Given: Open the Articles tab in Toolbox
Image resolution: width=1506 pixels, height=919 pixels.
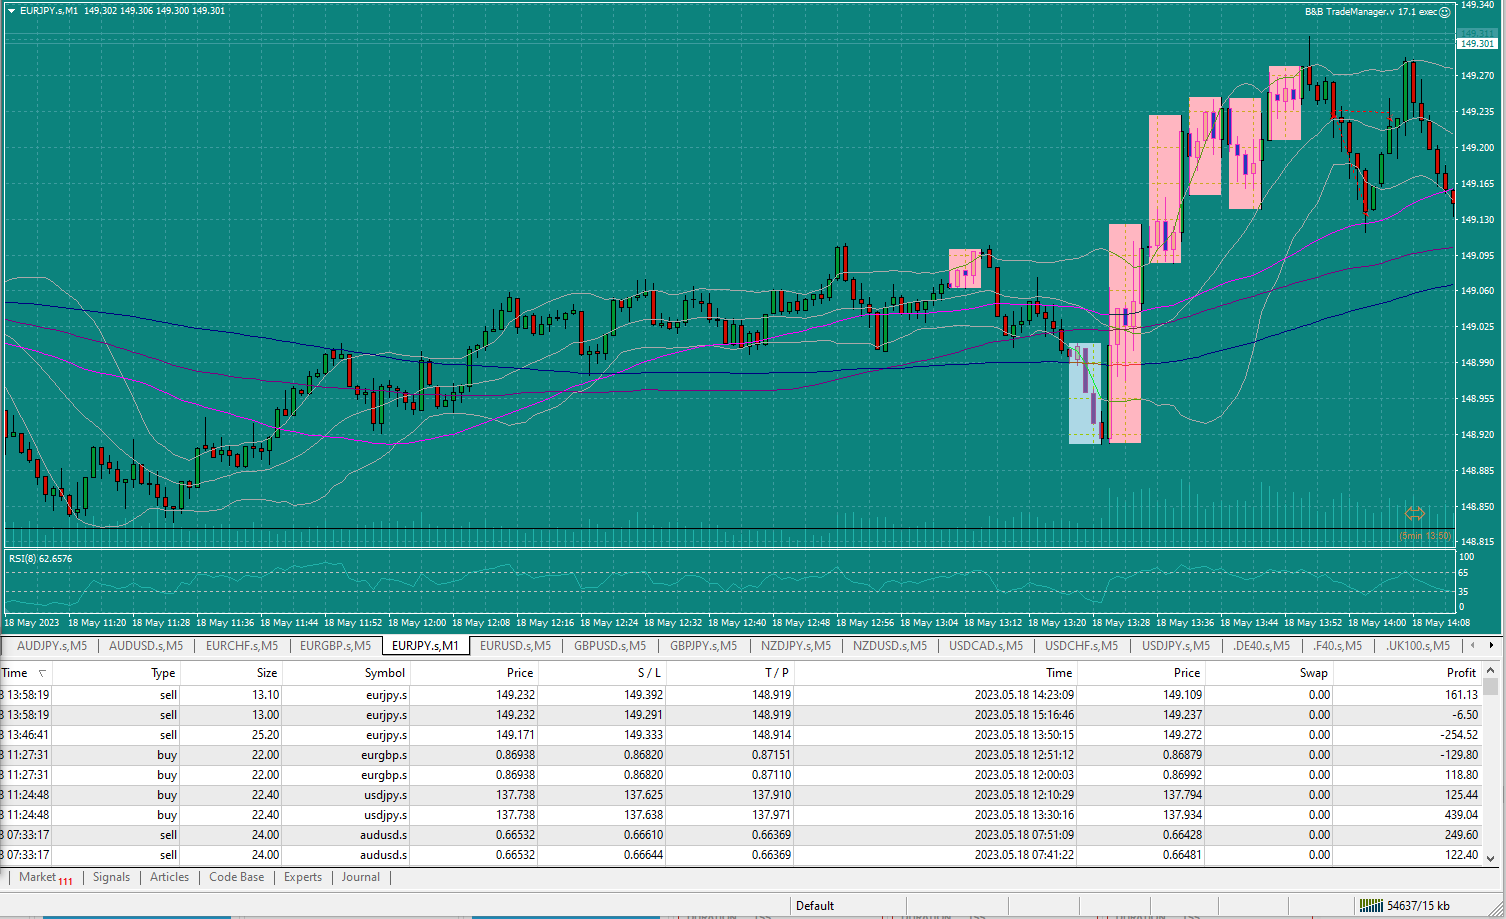Looking at the screenshot, I should pyautogui.click(x=169, y=877).
